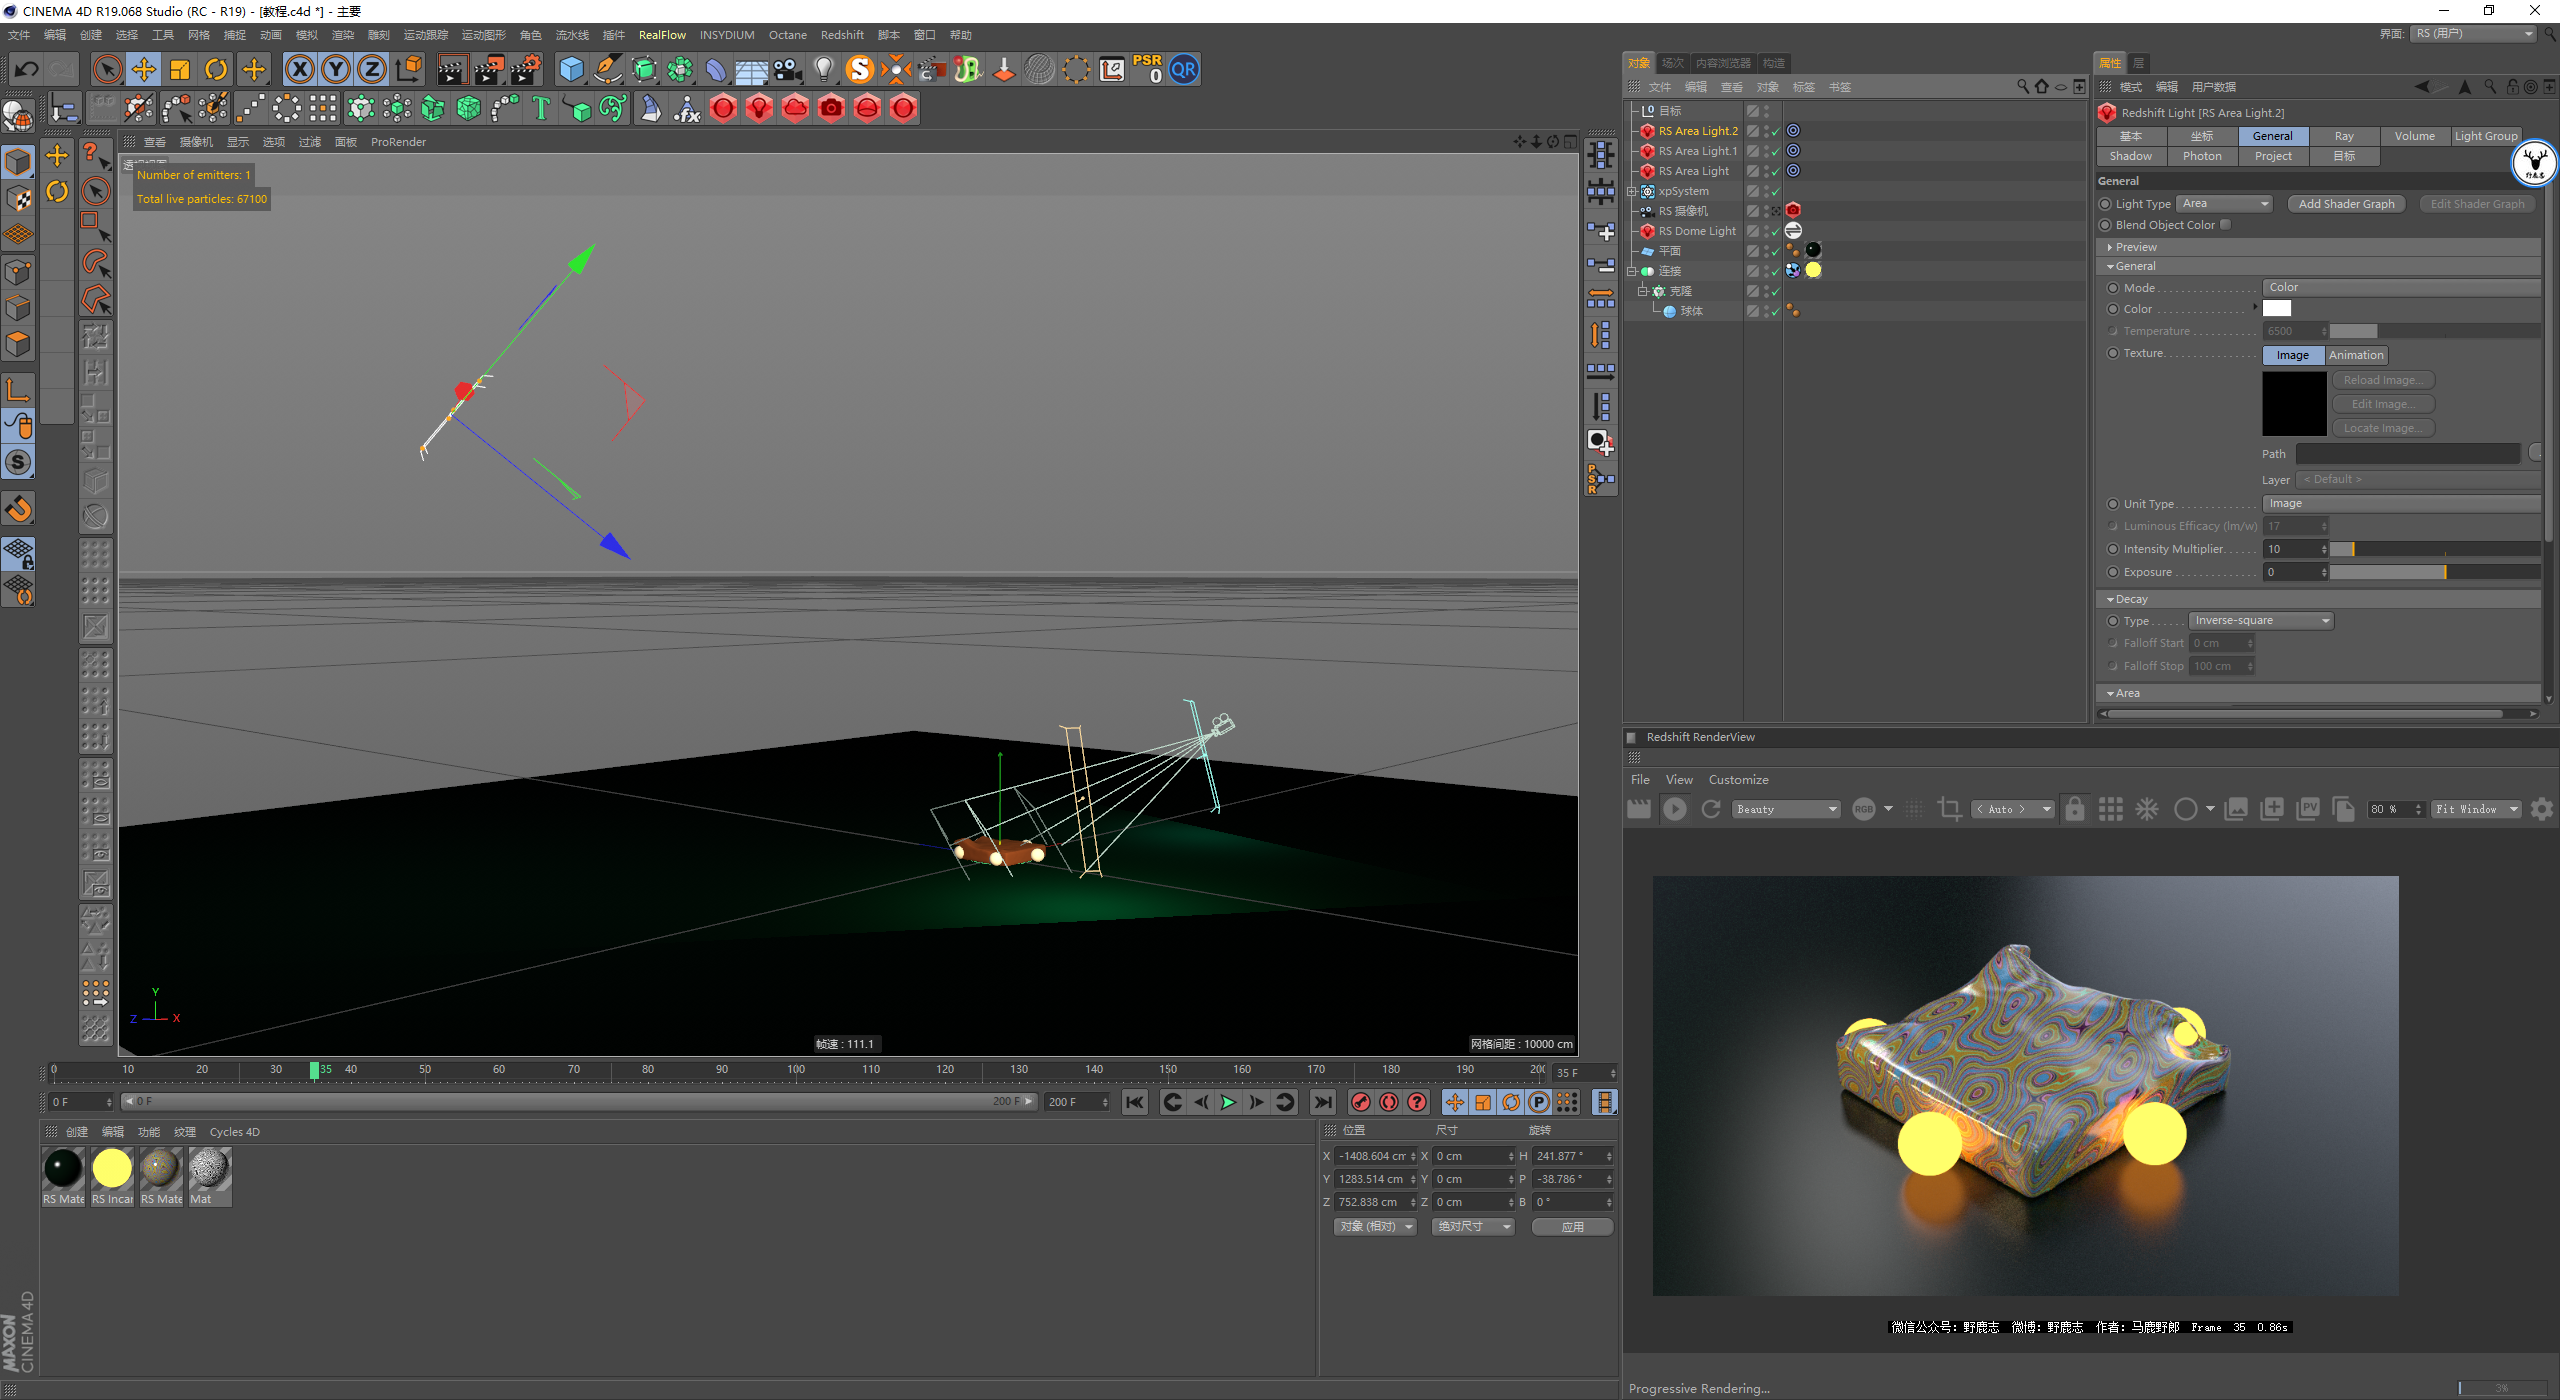
Task: Select the Move tool in top toolbar
Action: coord(144,70)
